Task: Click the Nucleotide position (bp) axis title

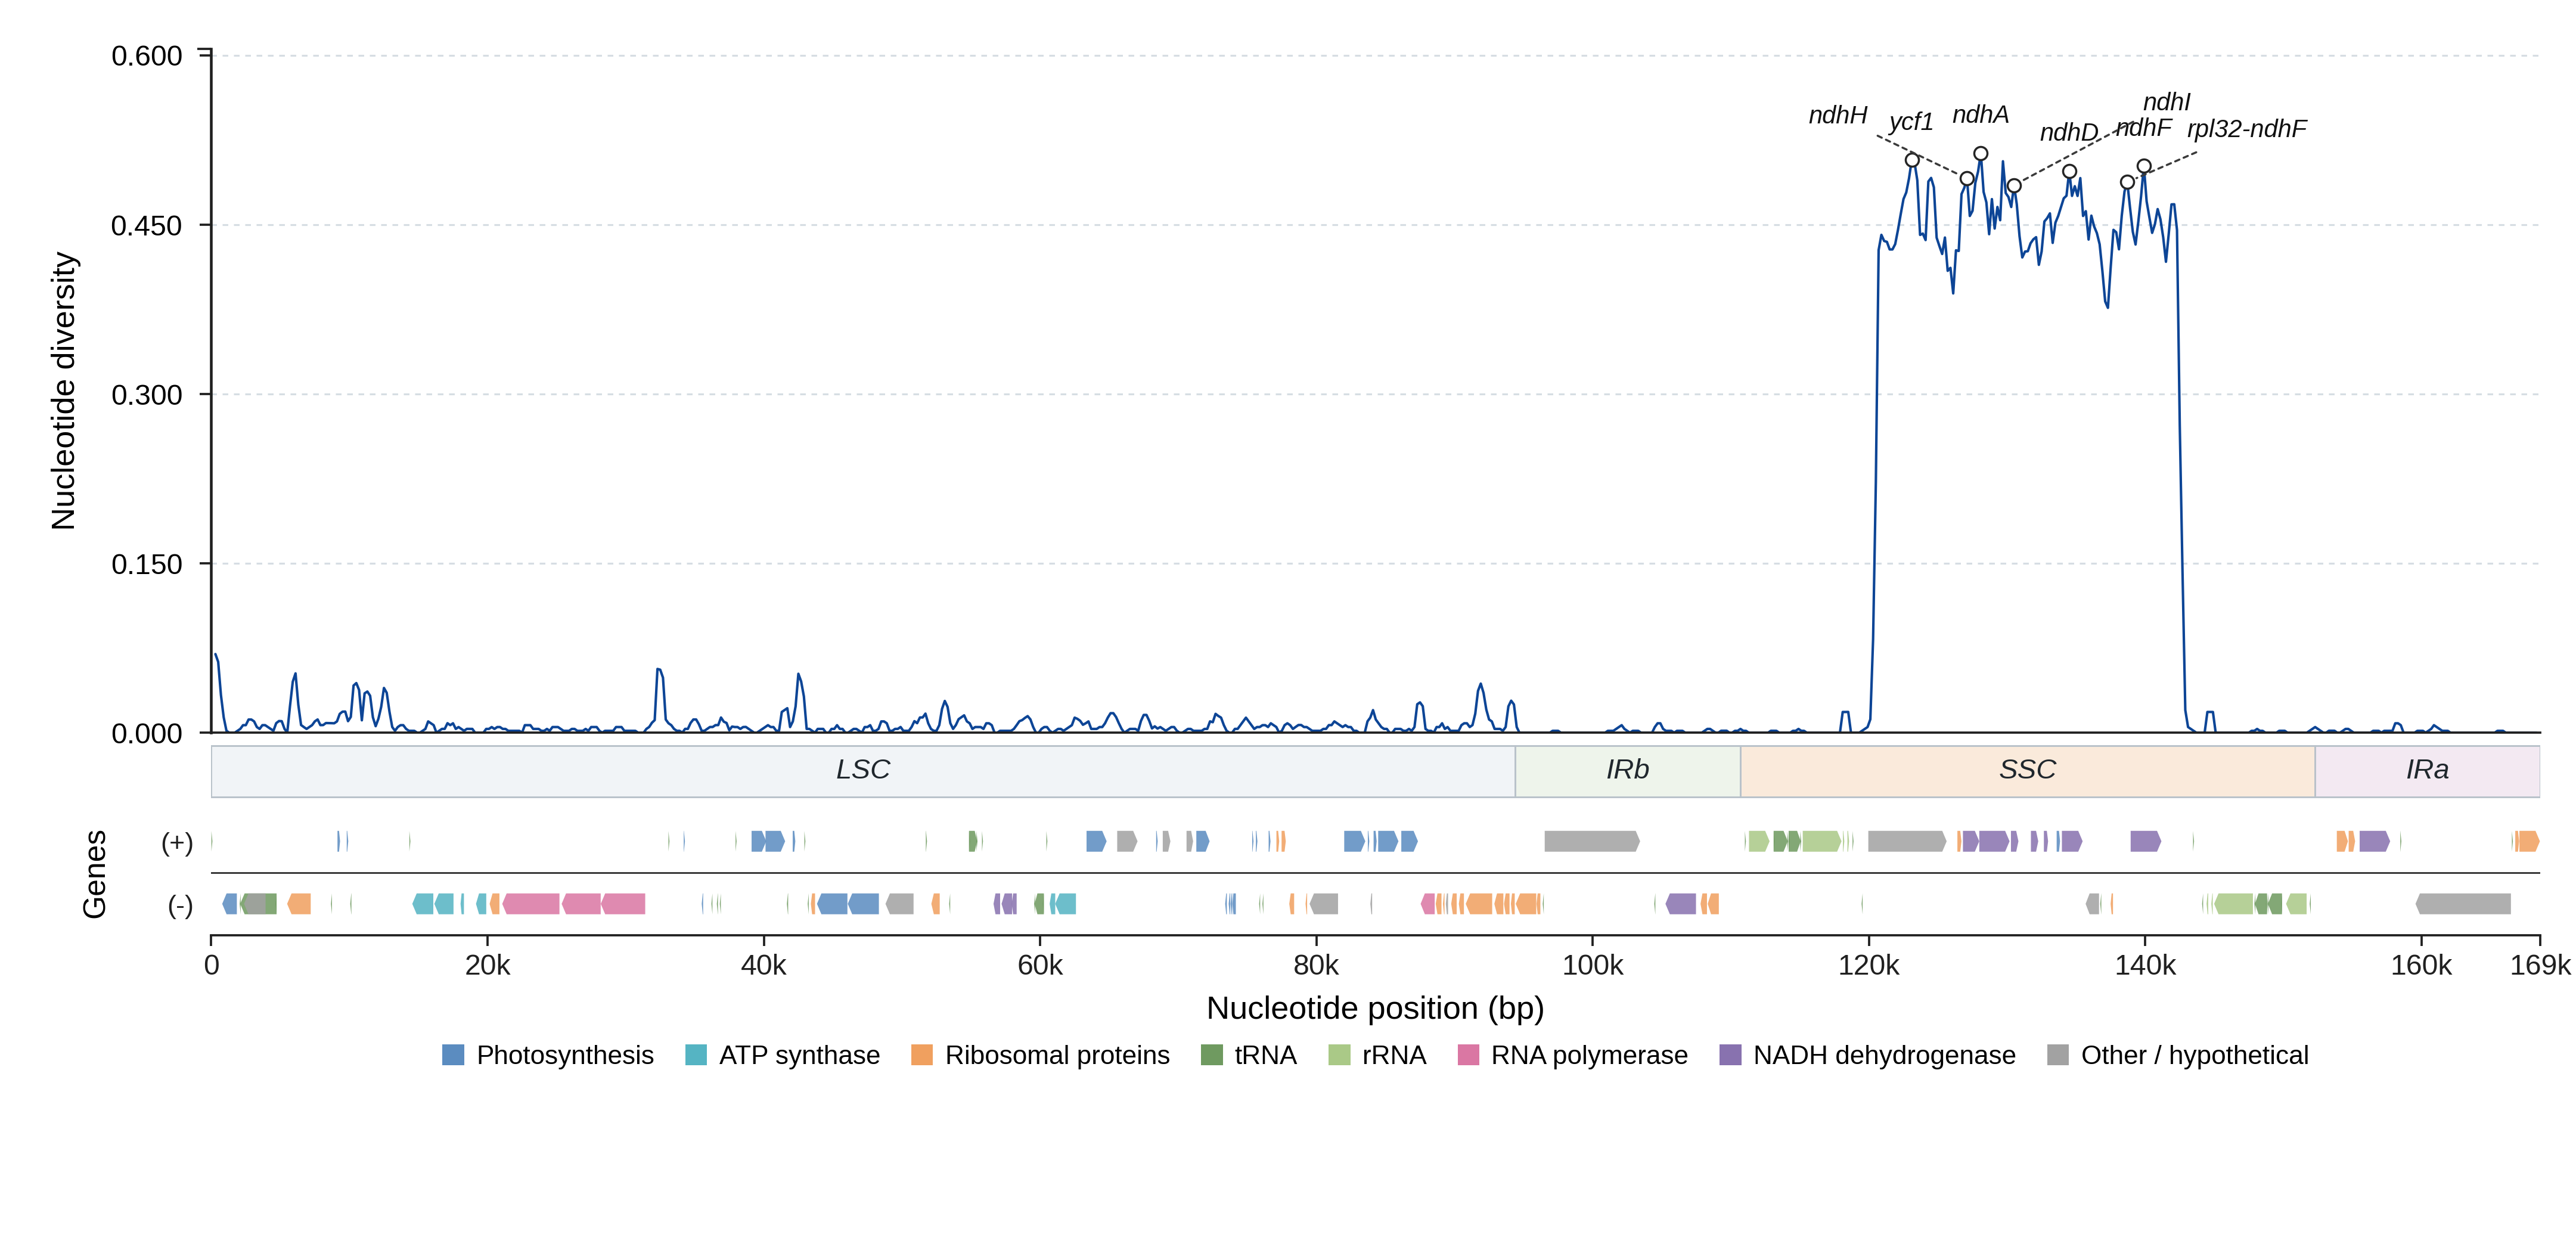Action: [1375, 1008]
